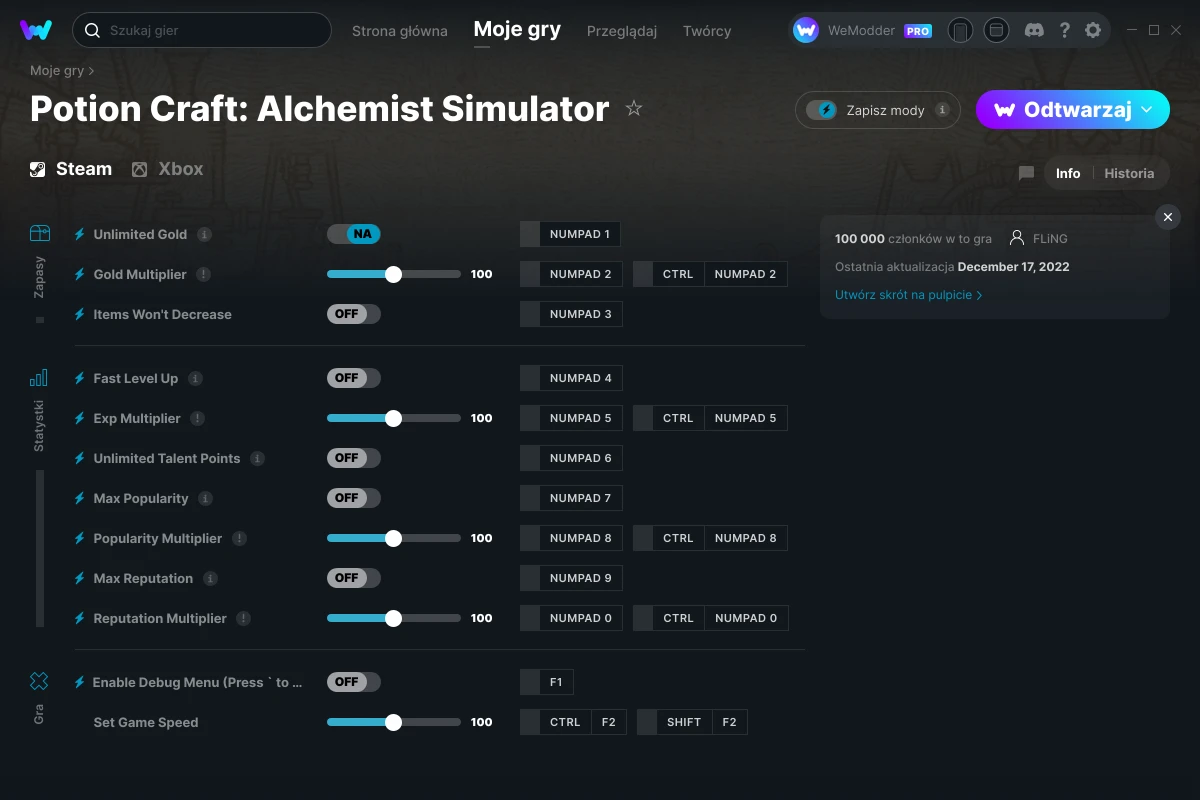Click CTRL NUMPAD 2 hotkey button

point(710,274)
